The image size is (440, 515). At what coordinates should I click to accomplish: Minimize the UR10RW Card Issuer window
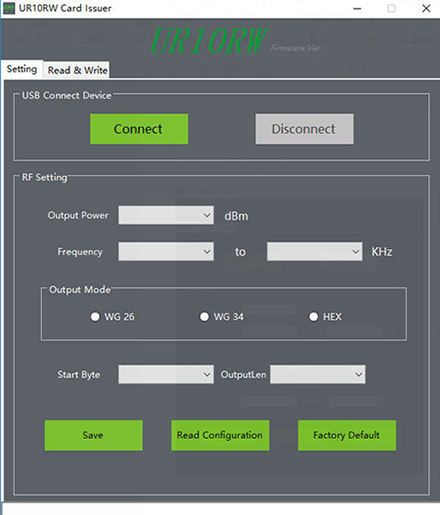357,9
